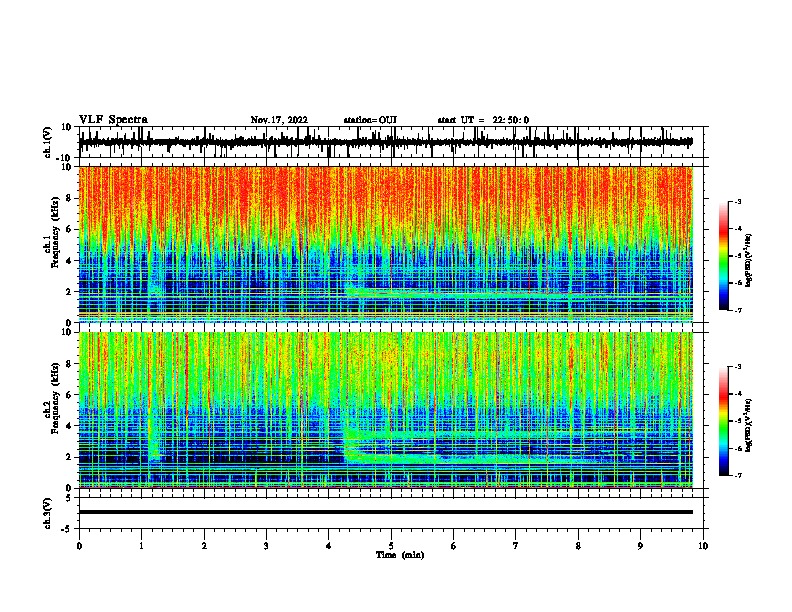The width and height of the screenshot is (792, 612).
Task: Click the ch.1 waveform trace panel
Action: click(391, 142)
